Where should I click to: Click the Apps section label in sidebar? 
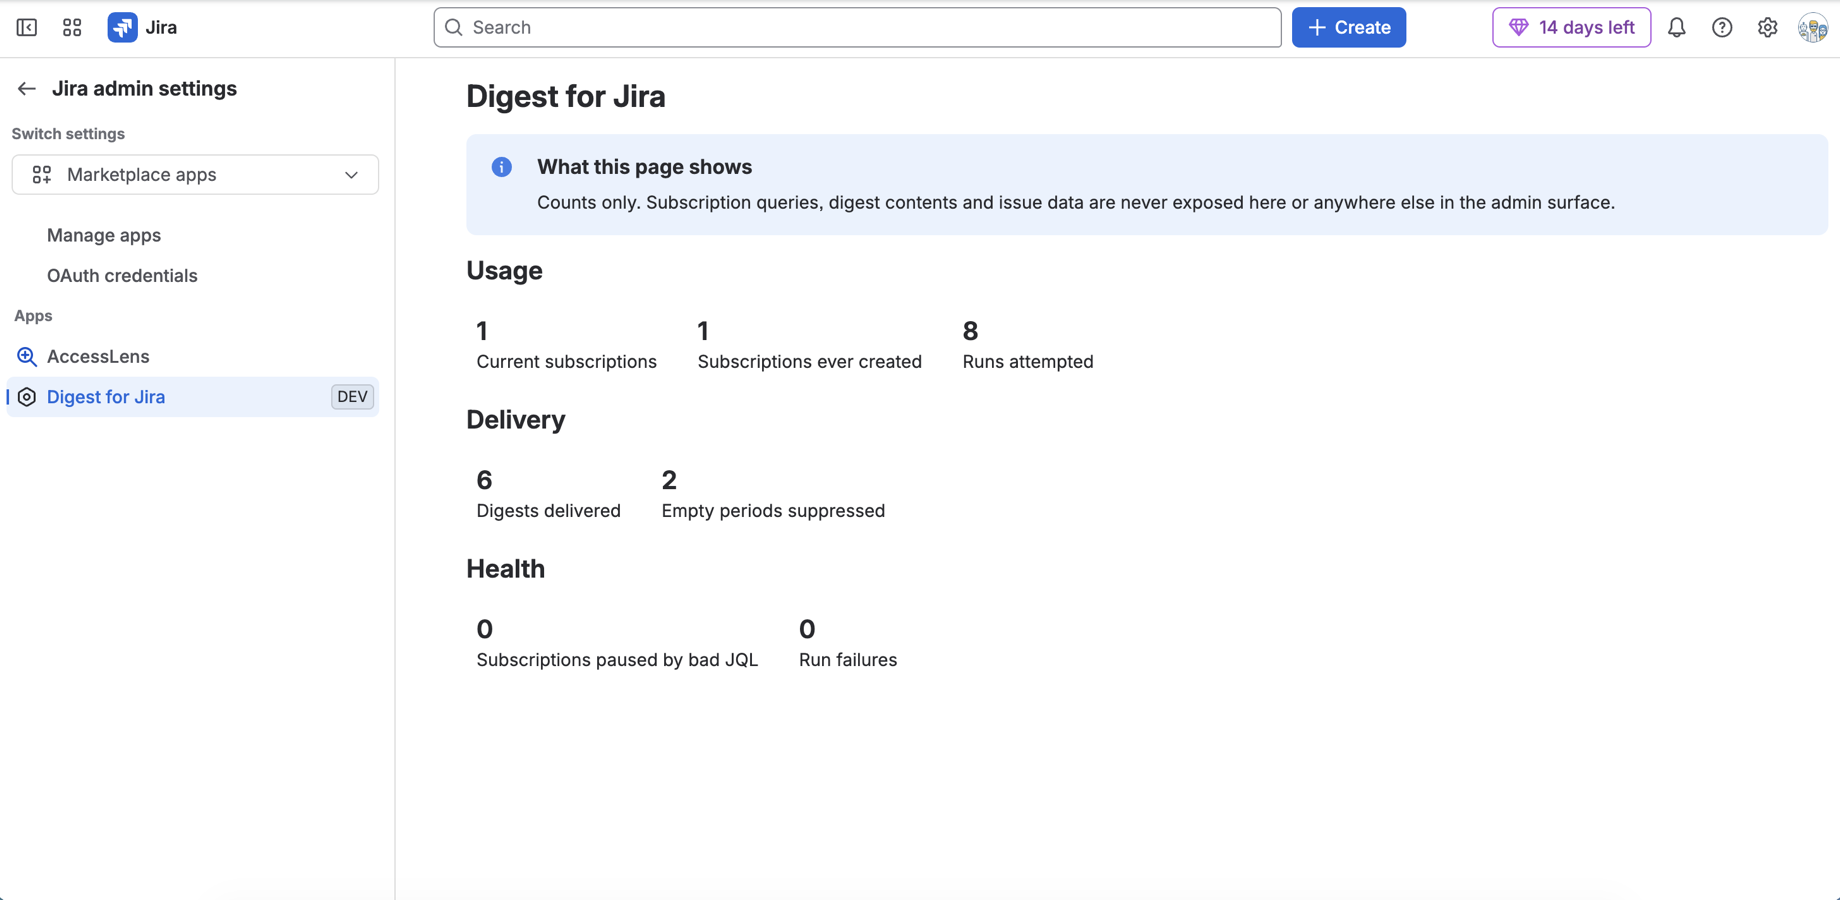33,316
